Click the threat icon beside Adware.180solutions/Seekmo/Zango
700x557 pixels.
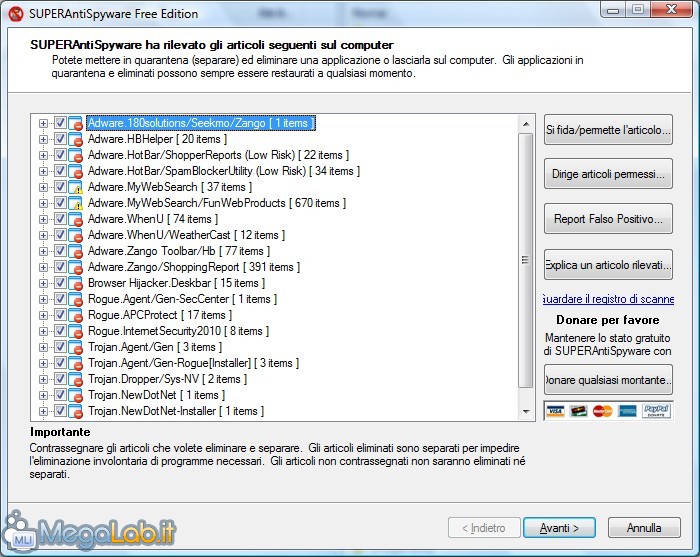click(x=75, y=123)
